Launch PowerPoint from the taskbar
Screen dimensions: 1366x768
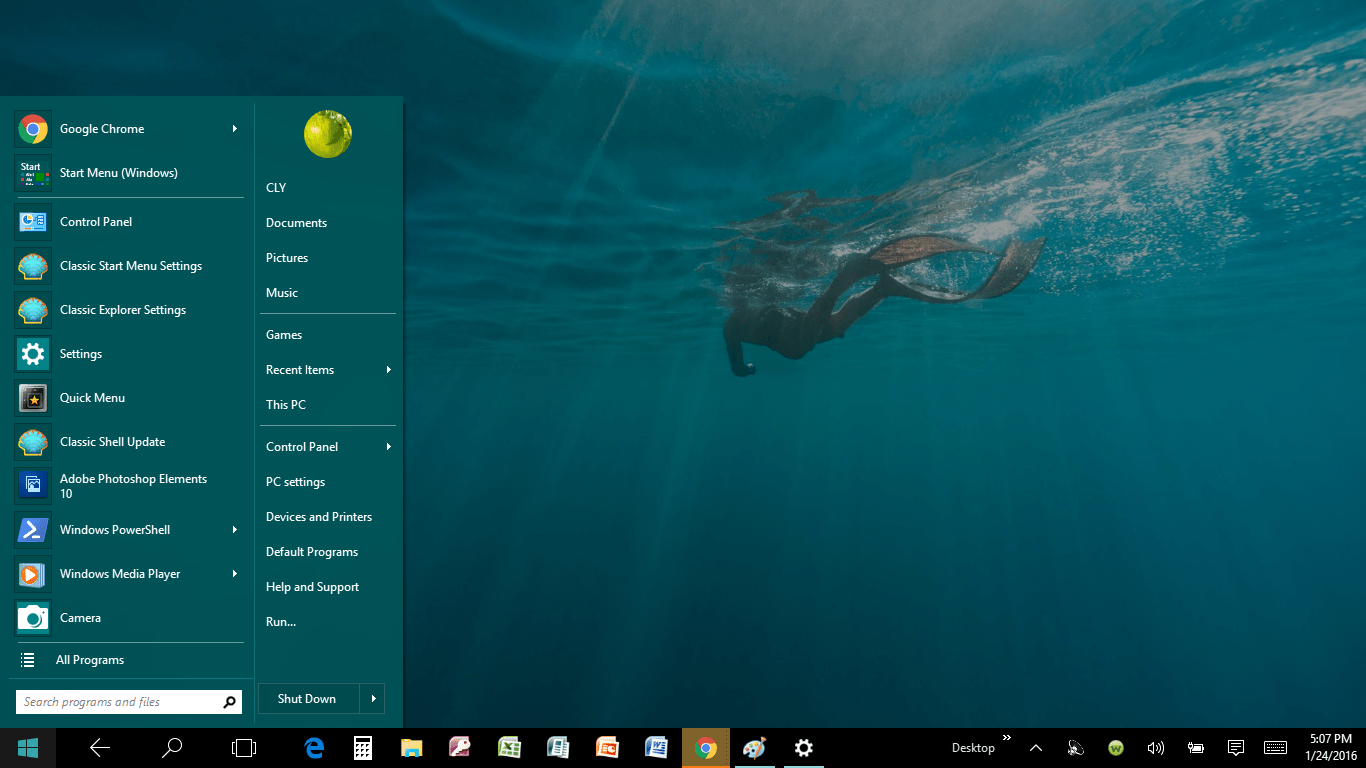(x=607, y=748)
